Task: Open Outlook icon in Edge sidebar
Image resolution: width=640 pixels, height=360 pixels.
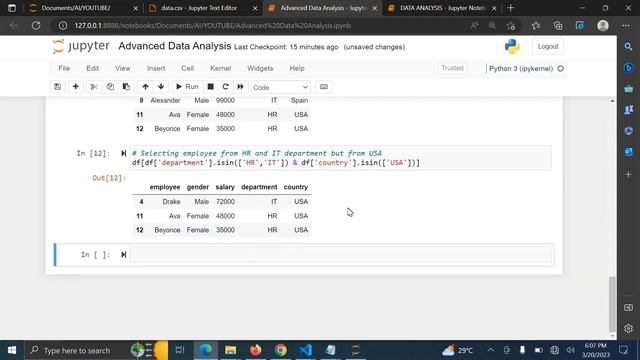Action: click(629, 152)
